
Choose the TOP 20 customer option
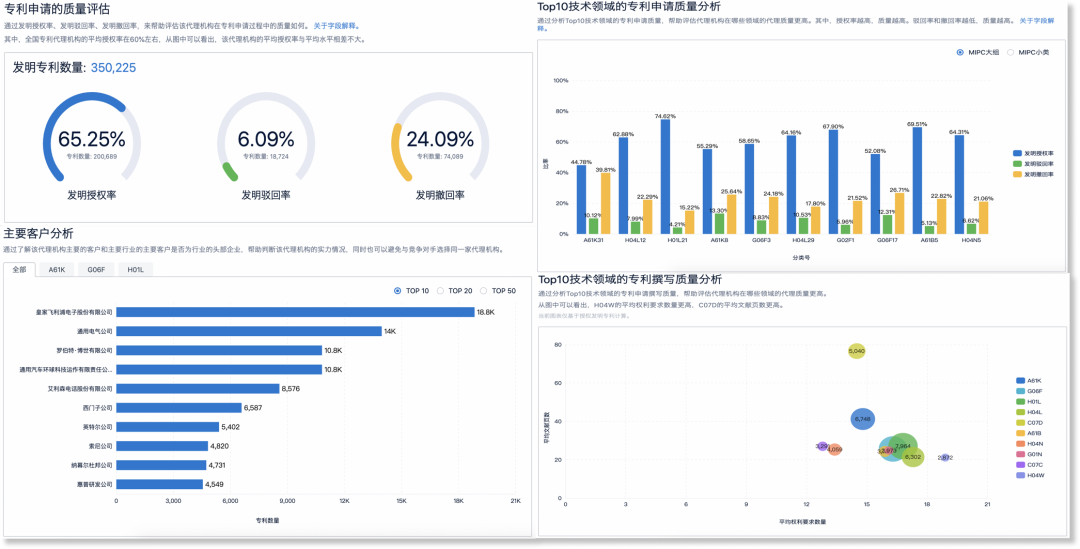(442, 291)
